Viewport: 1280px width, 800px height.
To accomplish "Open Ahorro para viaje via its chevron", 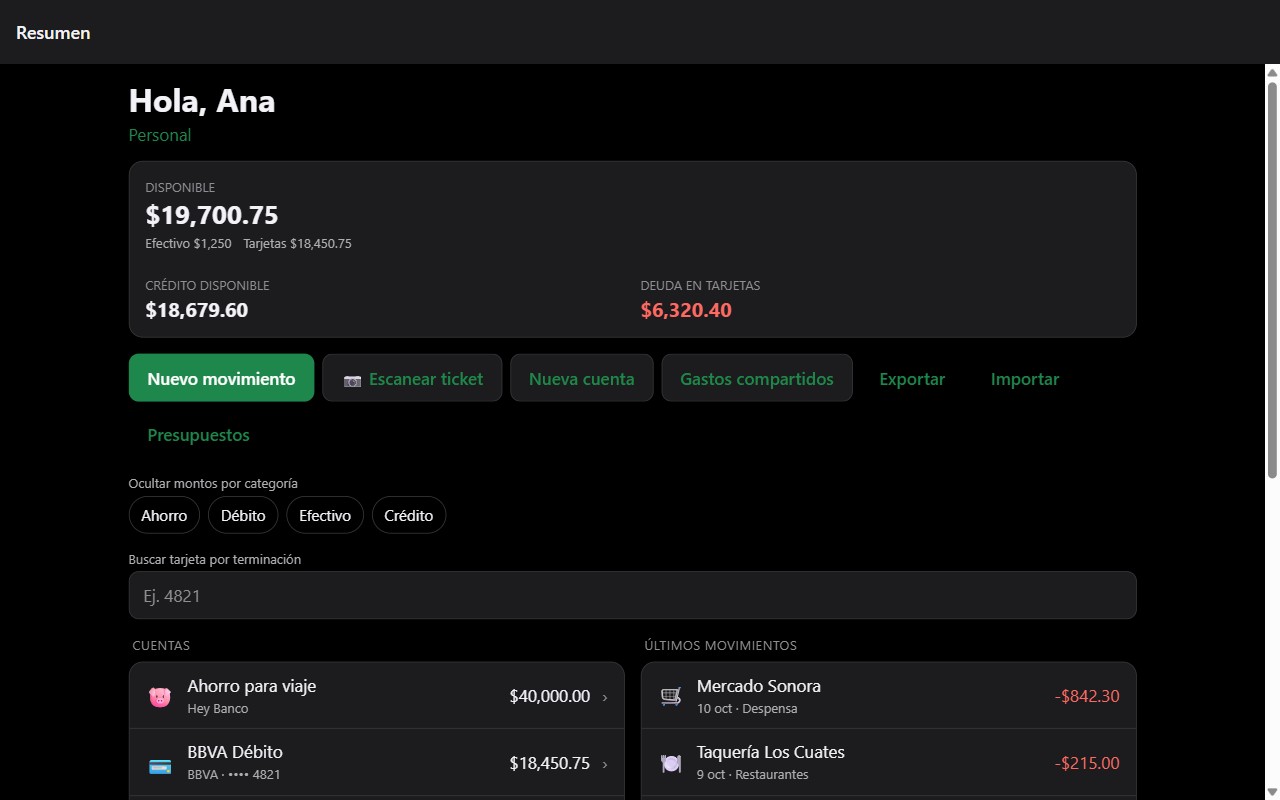I will [604, 697].
